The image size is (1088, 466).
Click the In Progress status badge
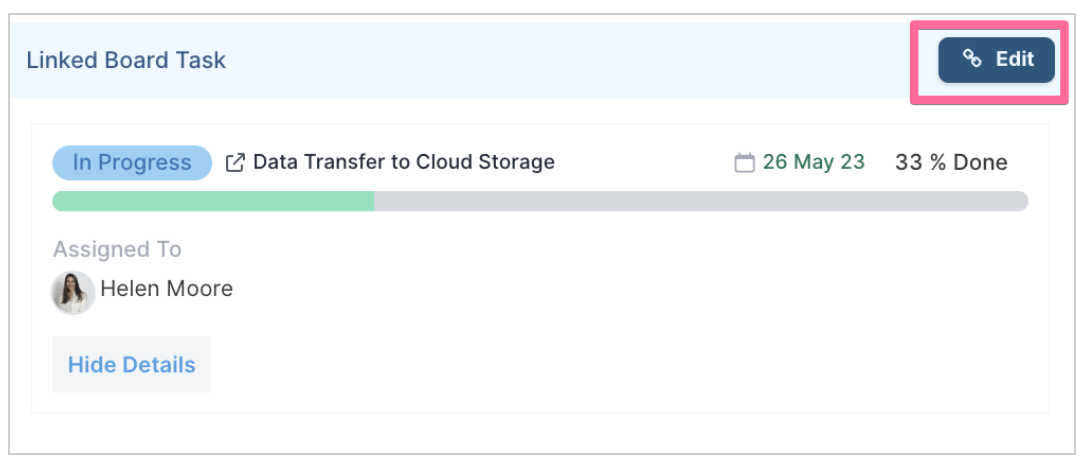(x=132, y=163)
